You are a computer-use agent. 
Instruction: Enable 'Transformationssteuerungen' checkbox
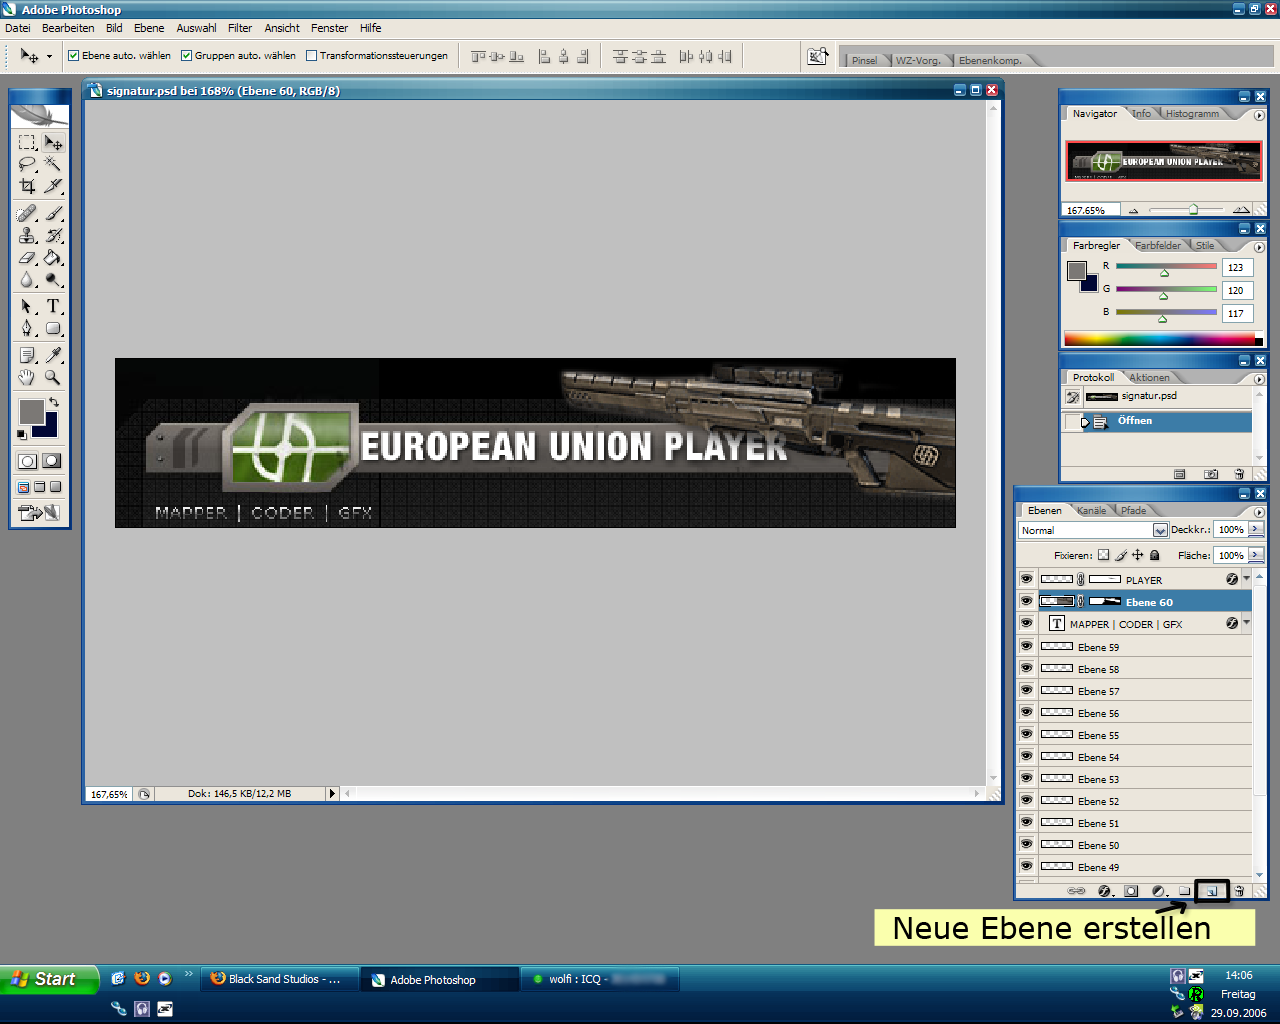(311, 56)
